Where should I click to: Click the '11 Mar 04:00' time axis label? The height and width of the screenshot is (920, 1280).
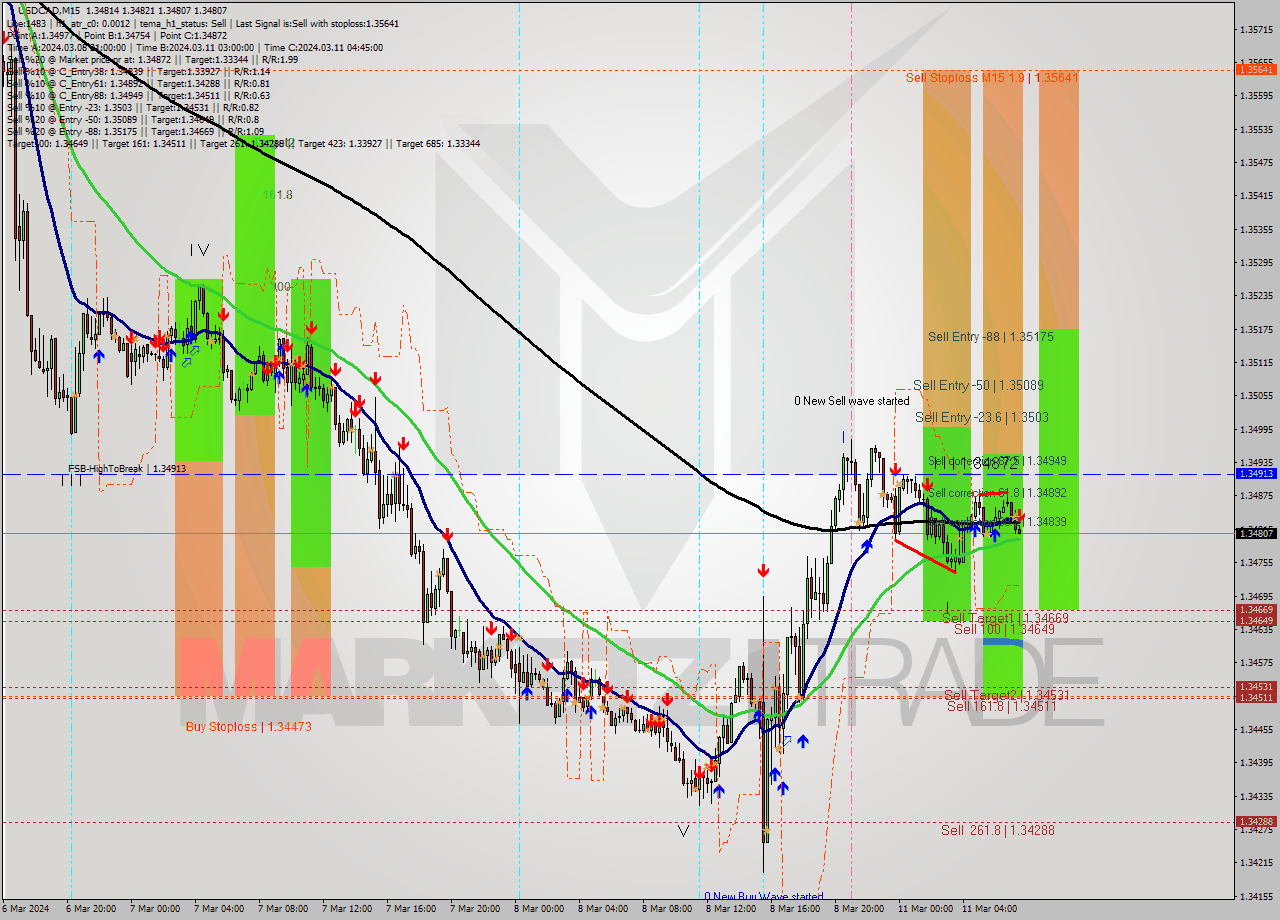pyautogui.click(x=989, y=909)
